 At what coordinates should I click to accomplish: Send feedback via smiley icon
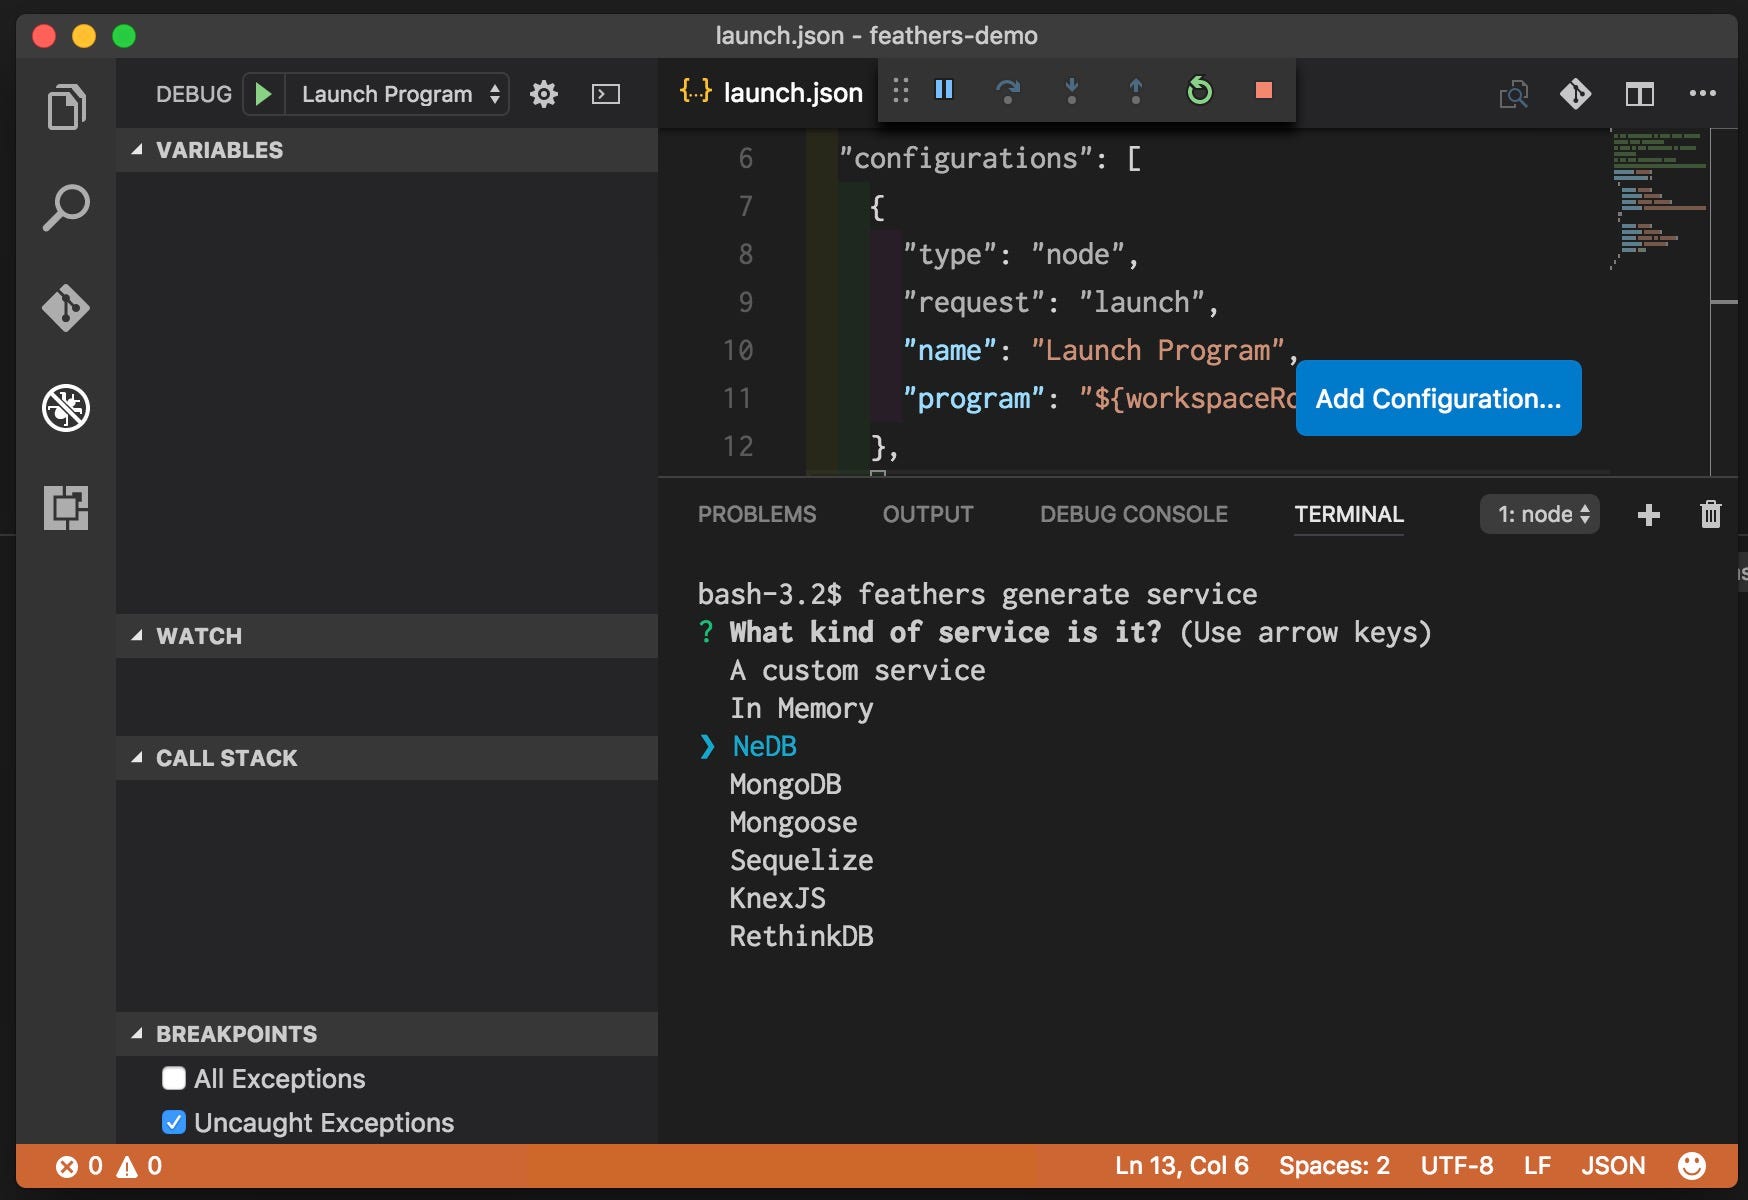(1692, 1166)
